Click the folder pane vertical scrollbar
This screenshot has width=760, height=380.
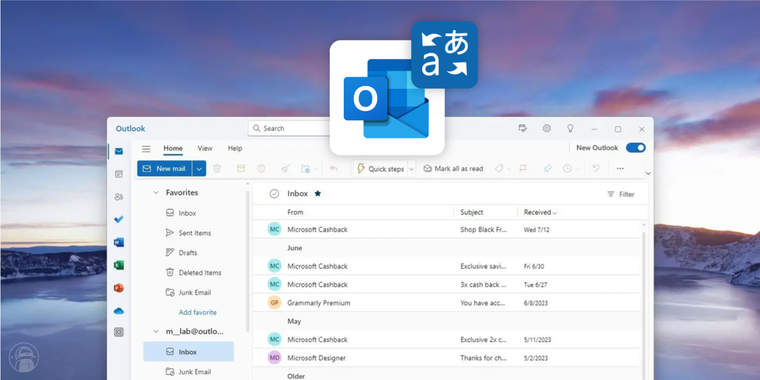[248, 262]
